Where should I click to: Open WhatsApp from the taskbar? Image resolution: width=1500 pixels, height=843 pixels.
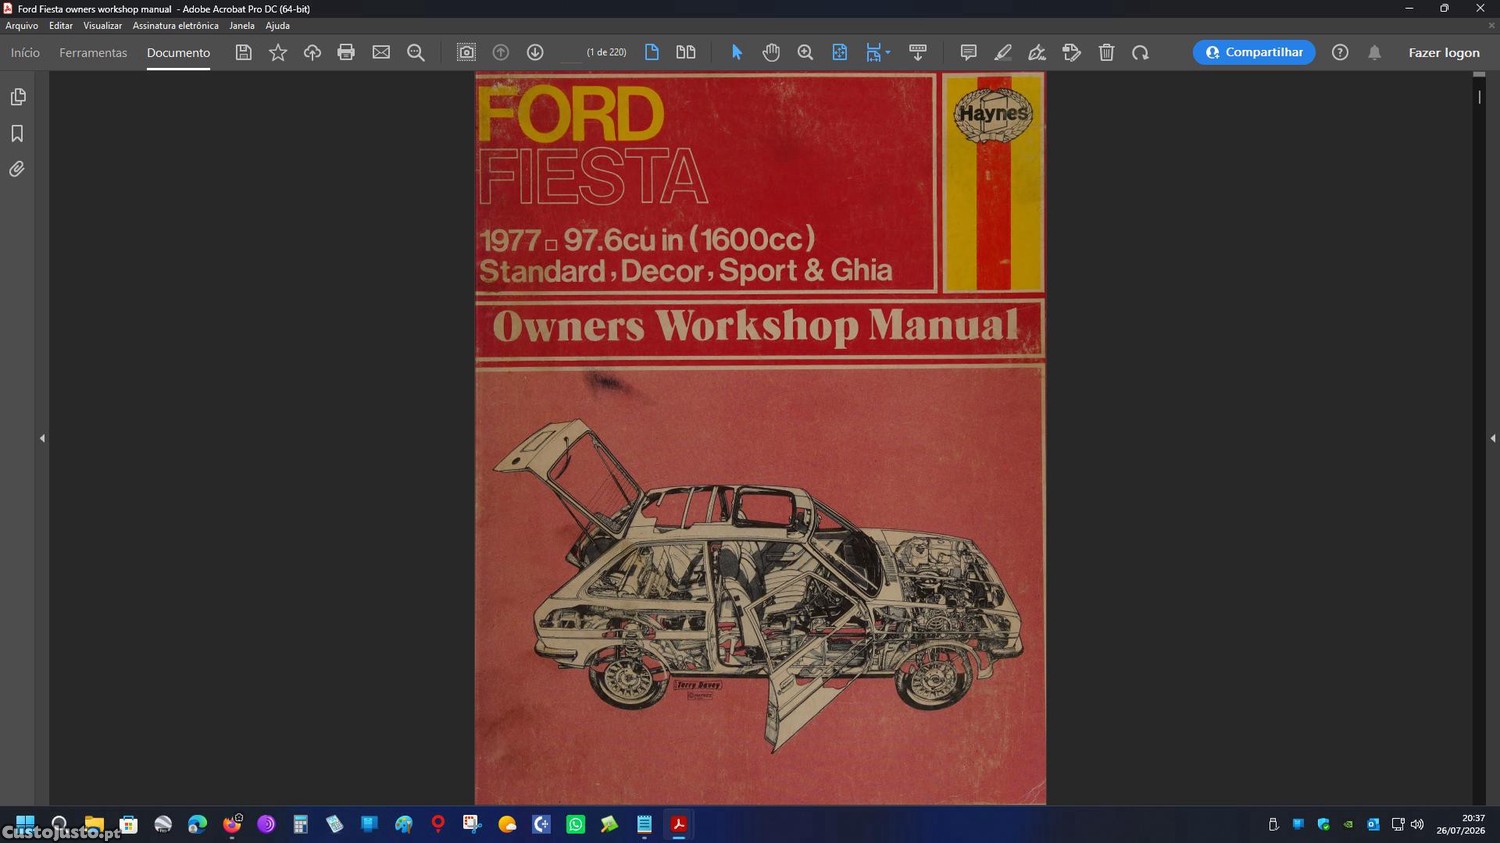(x=575, y=824)
